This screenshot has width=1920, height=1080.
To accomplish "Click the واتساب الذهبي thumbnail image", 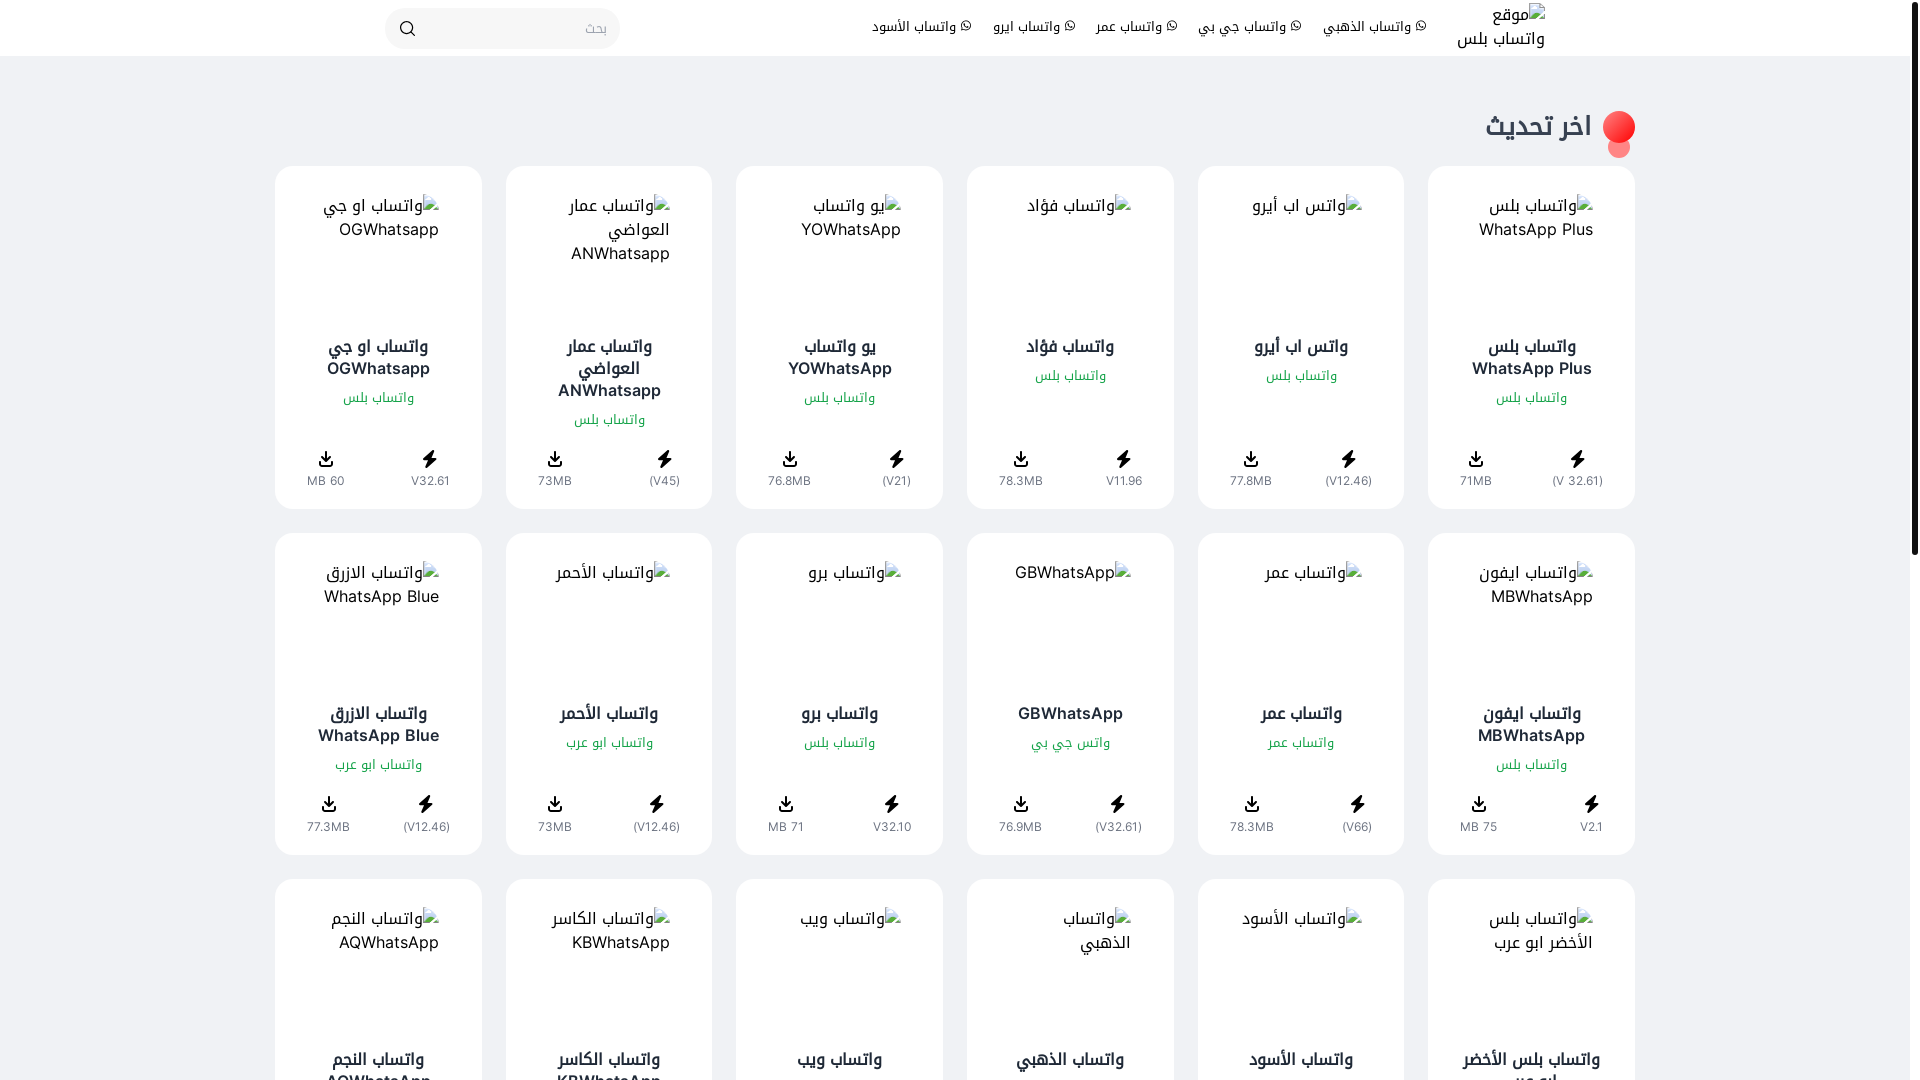I will (x=1070, y=969).
